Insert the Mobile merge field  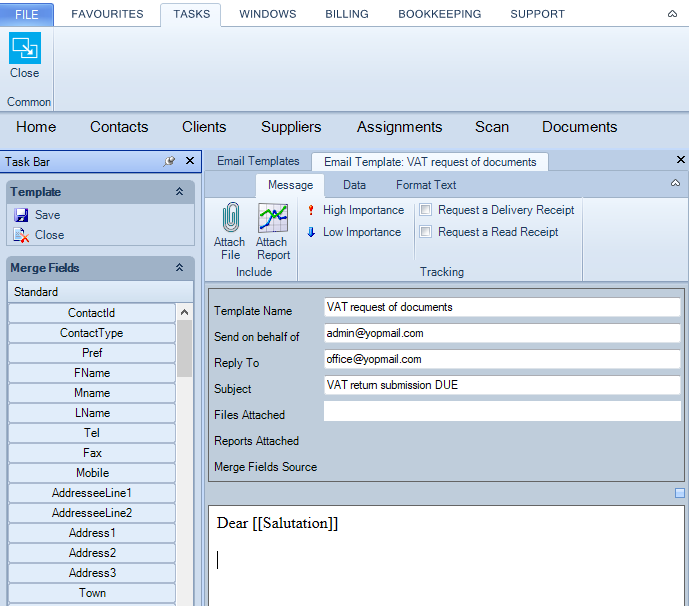tap(91, 473)
